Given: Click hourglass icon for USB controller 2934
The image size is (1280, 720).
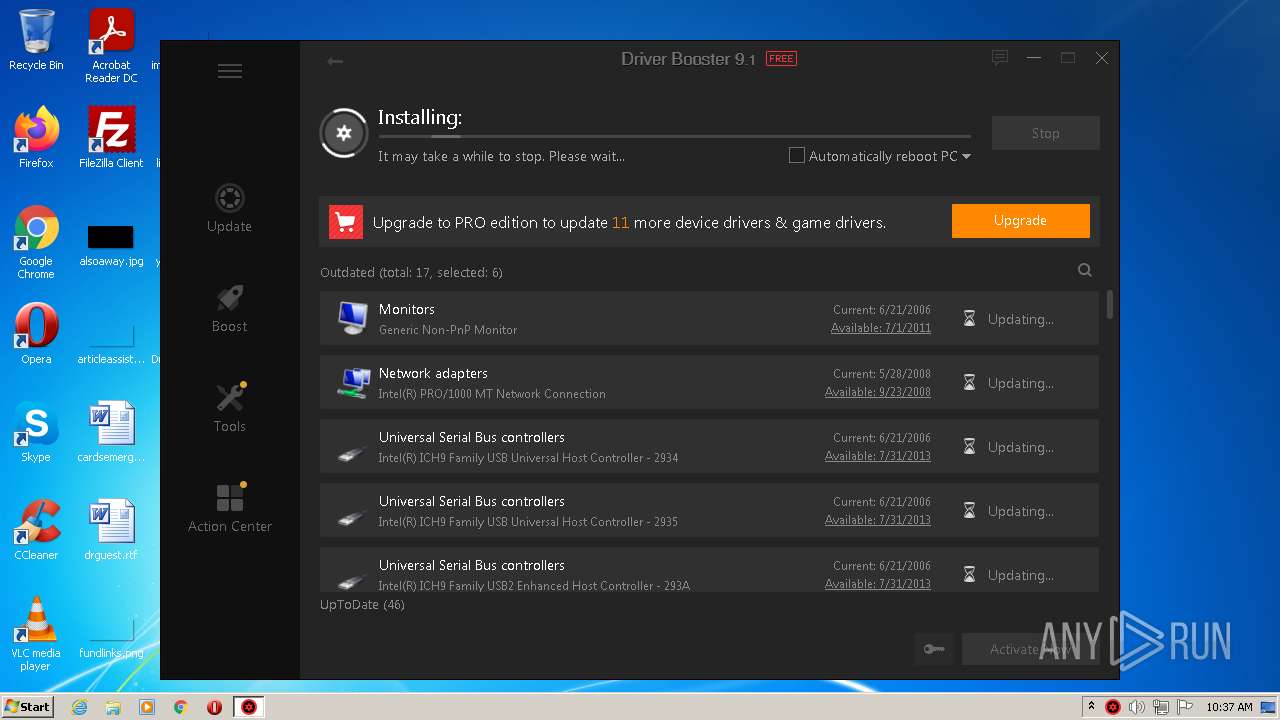Looking at the screenshot, I should pyautogui.click(x=969, y=447).
